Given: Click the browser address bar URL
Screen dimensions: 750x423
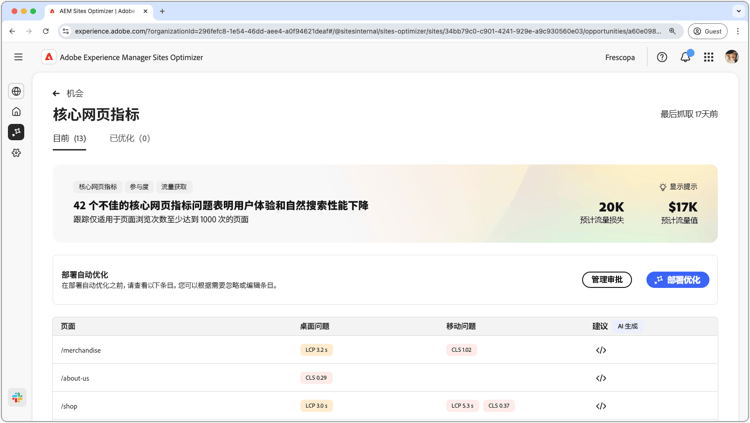Looking at the screenshot, I should pyautogui.click(x=368, y=31).
